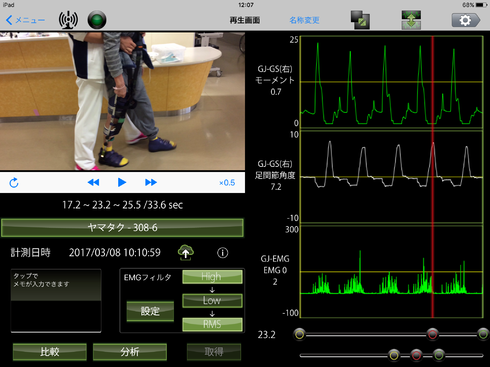
Task: Click the date 2017/03/08 10:10:59
Action: [x=115, y=253]
